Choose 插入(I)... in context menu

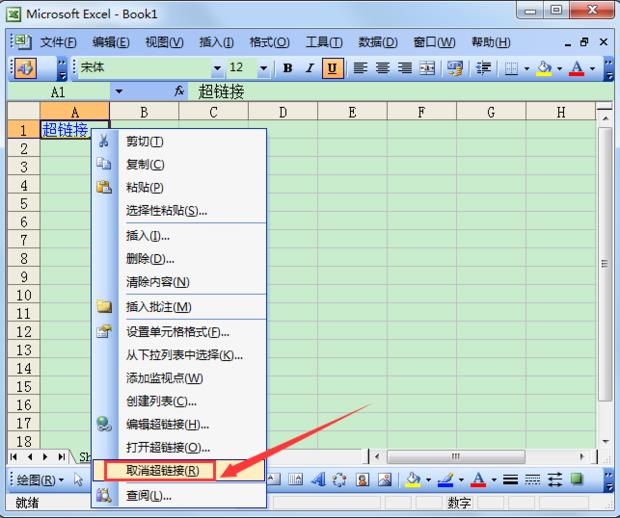click(179, 236)
